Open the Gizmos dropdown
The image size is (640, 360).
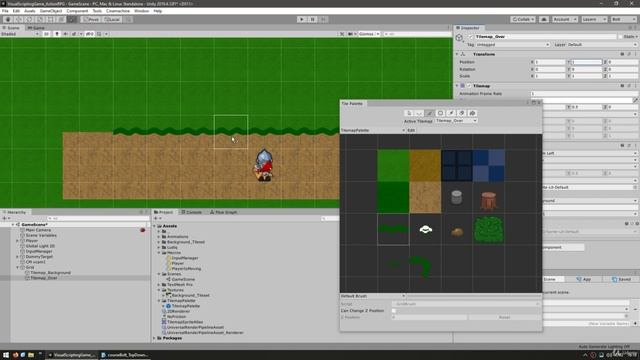pyautogui.click(x=369, y=34)
